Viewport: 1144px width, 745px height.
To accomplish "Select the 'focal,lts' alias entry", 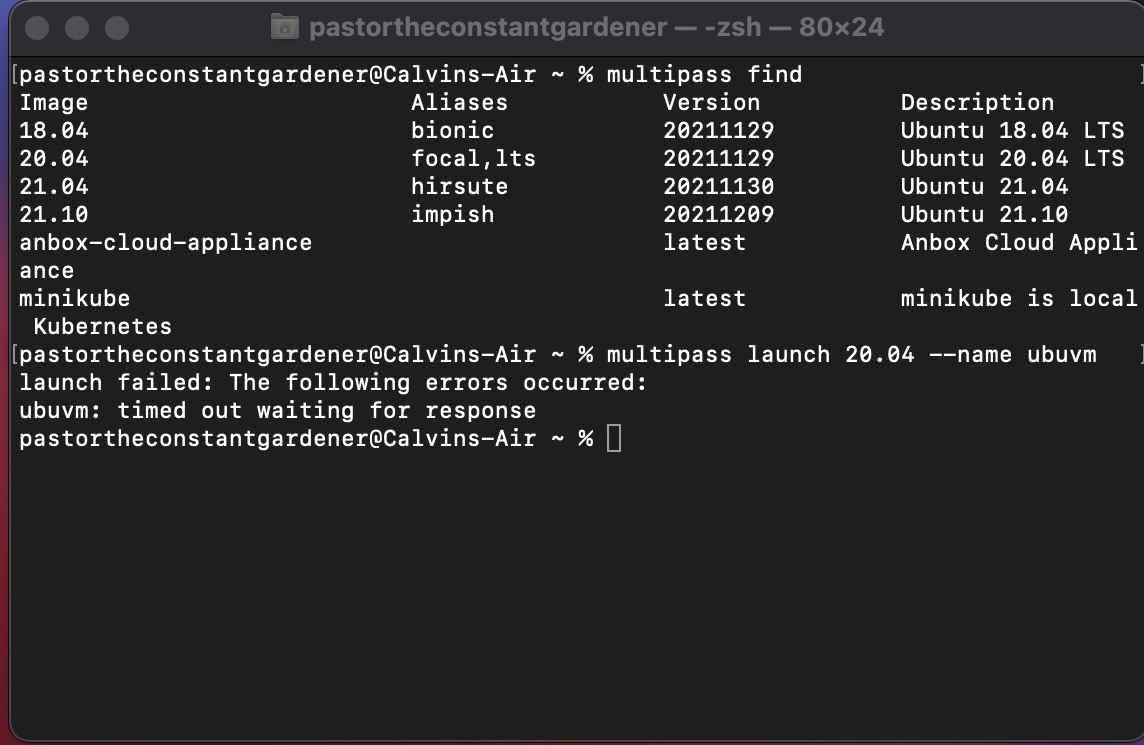I will tap(472, 158).
